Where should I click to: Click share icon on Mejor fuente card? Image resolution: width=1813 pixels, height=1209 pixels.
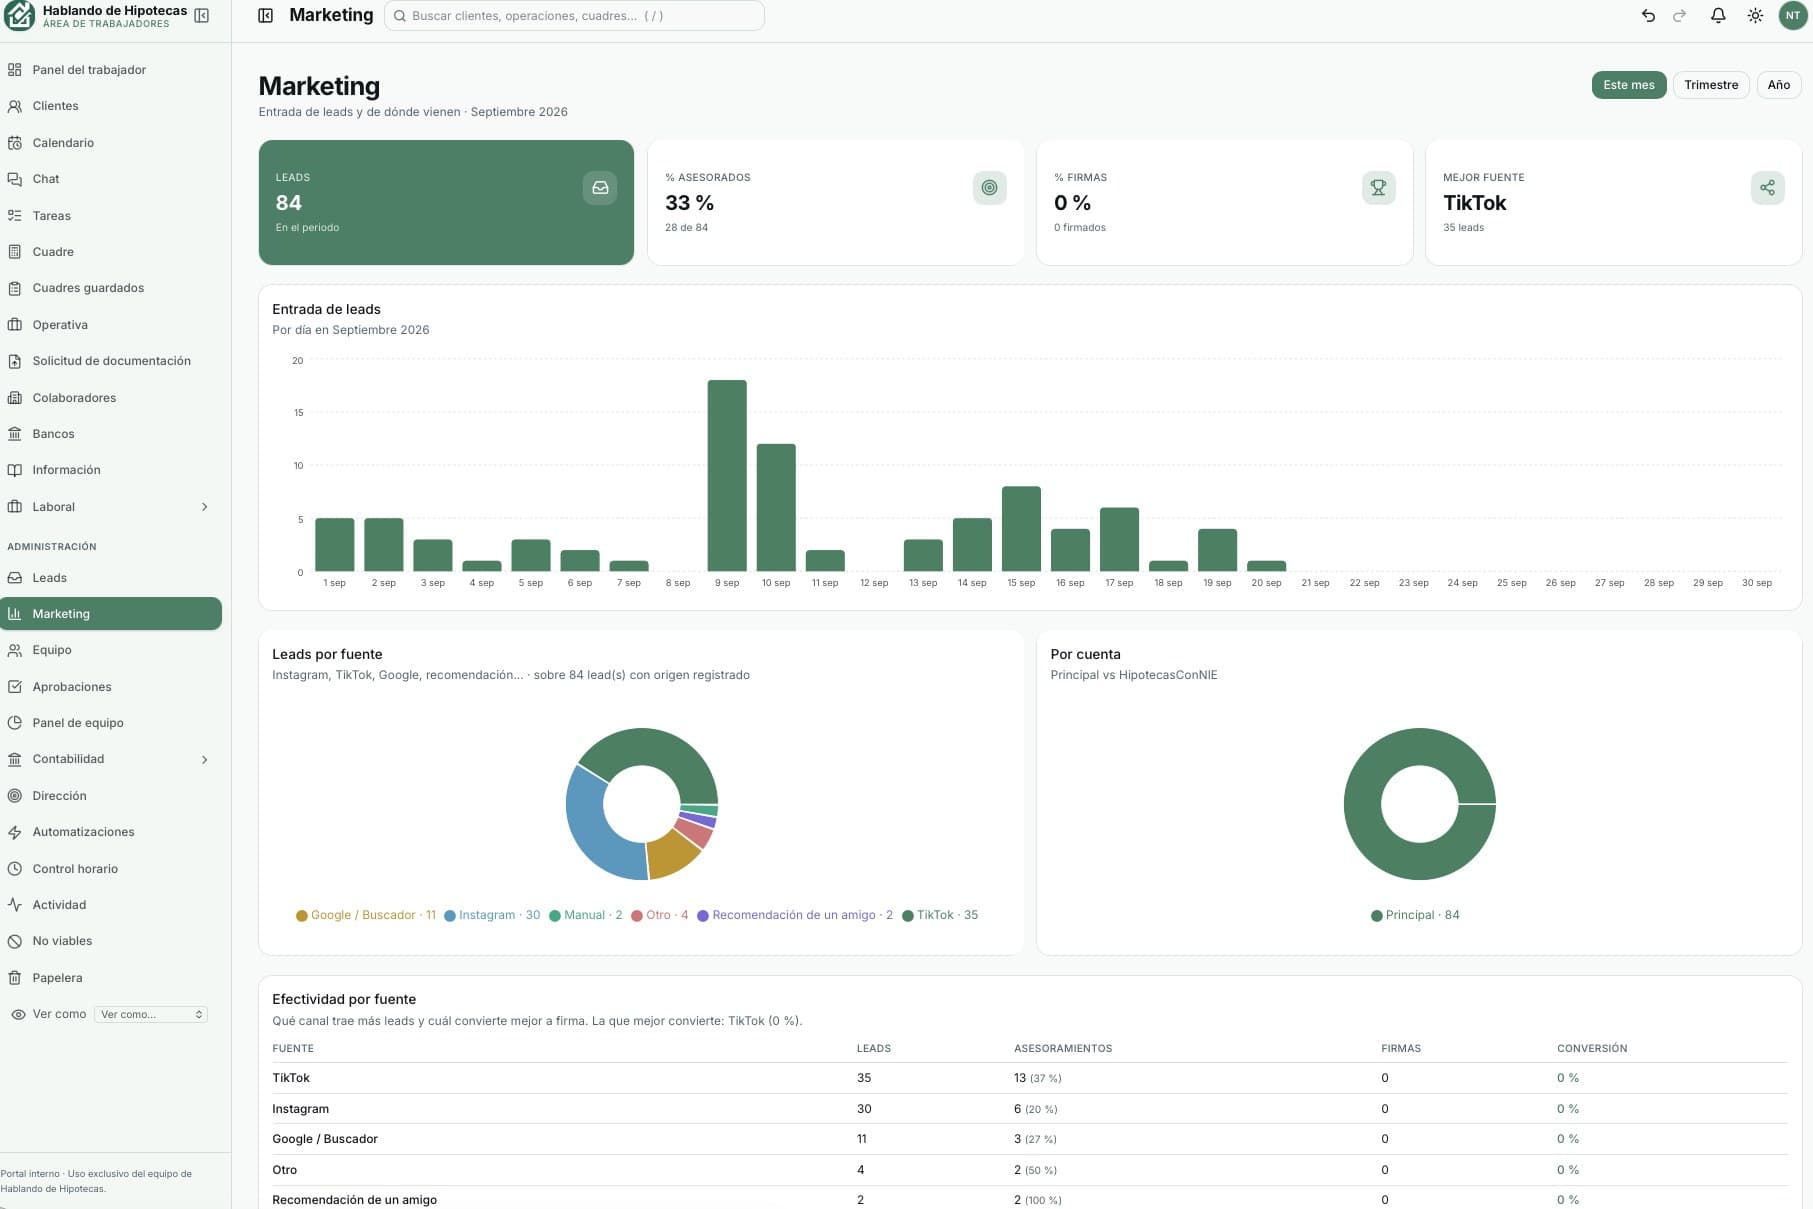pos(1767,188)
